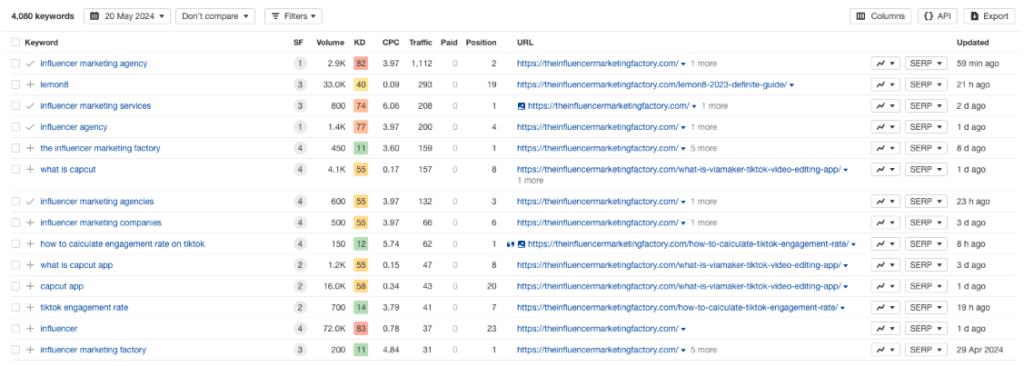Check the influencer agency row checkbox
This screenshot has height=366, width=1024.
tap(16, 127)
